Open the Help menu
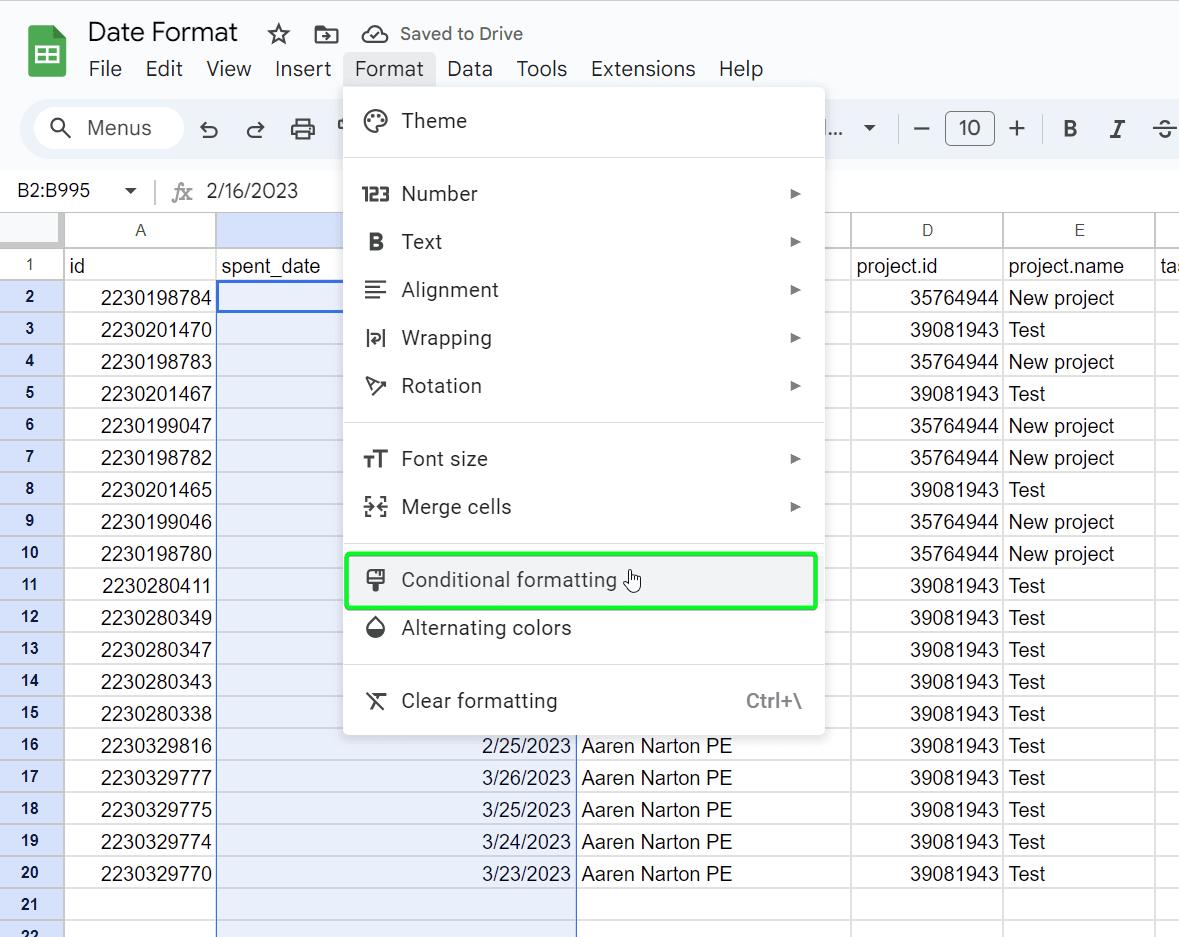Viewport: 1179px width, 937px height. (740, 69)
